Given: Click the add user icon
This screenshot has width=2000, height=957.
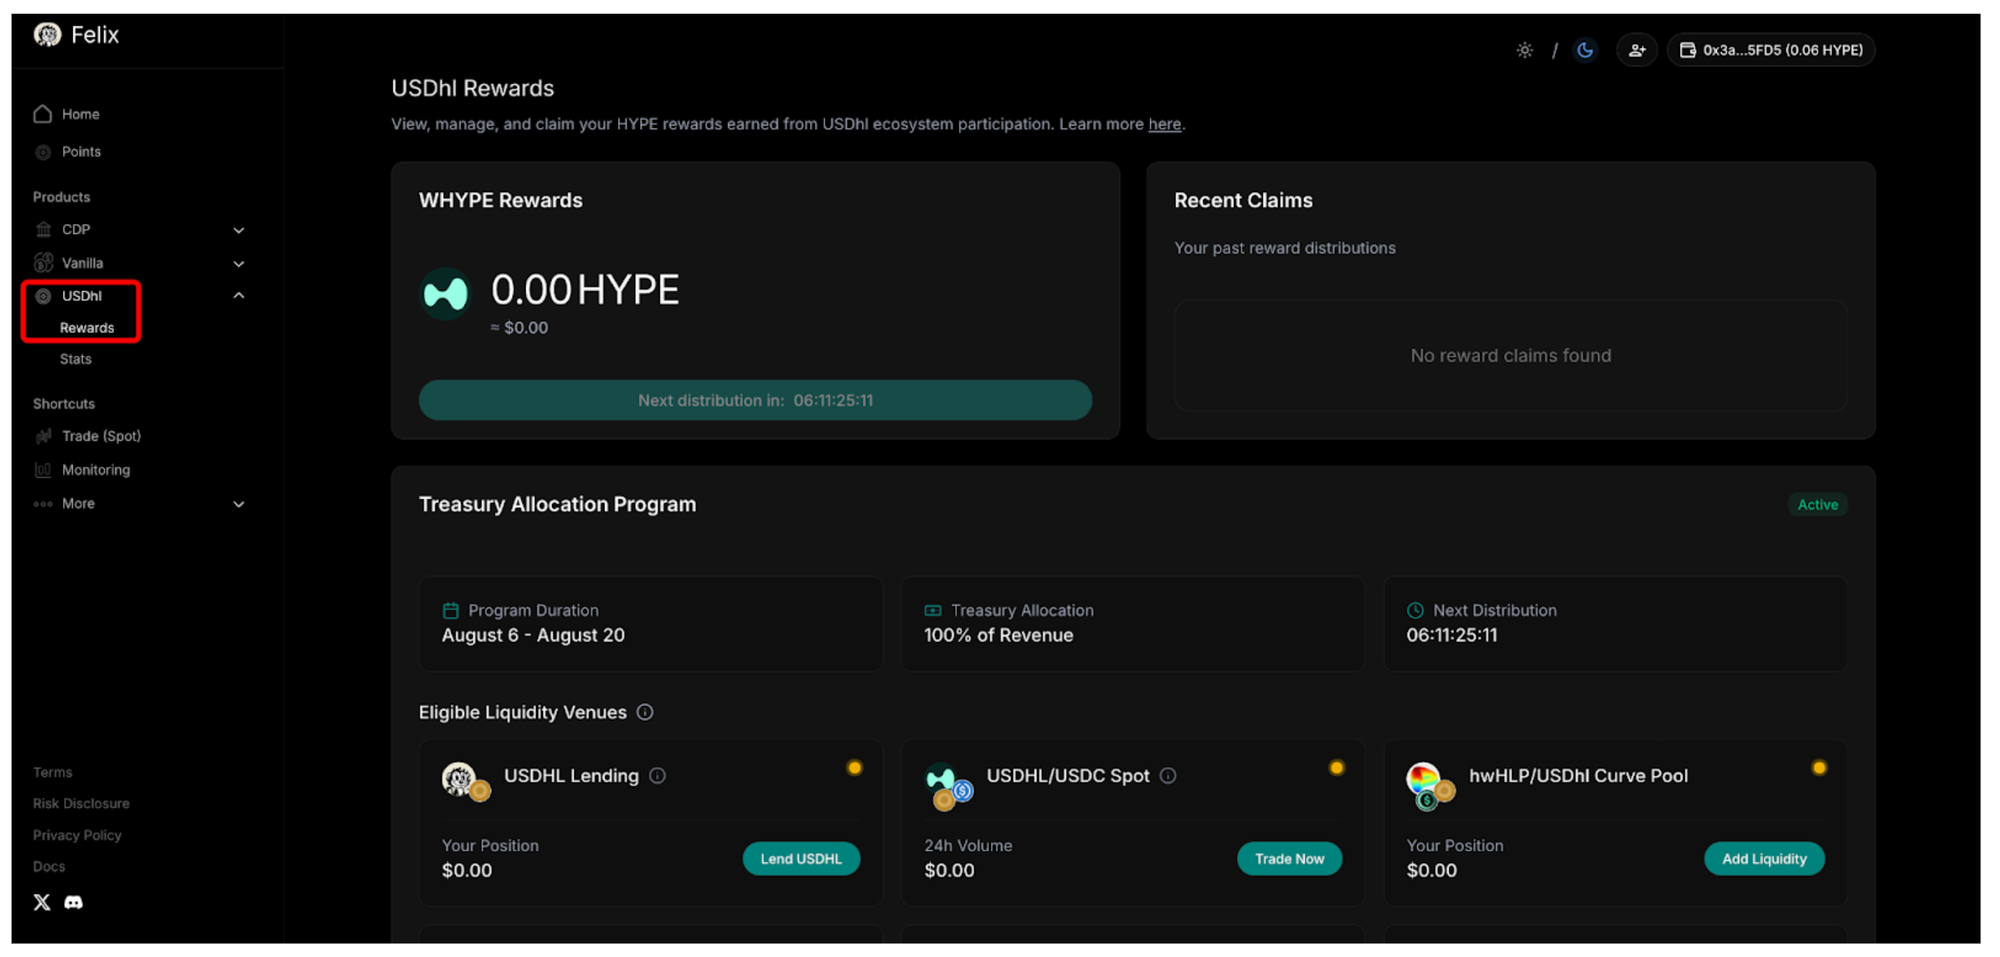Looking at the screenshot, I should pos(1636,50).
